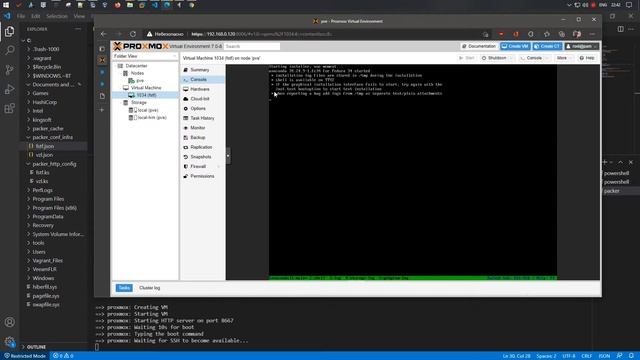Add a new terminal with the plus icon
This screenshot has width=640, height=360.
605,162
